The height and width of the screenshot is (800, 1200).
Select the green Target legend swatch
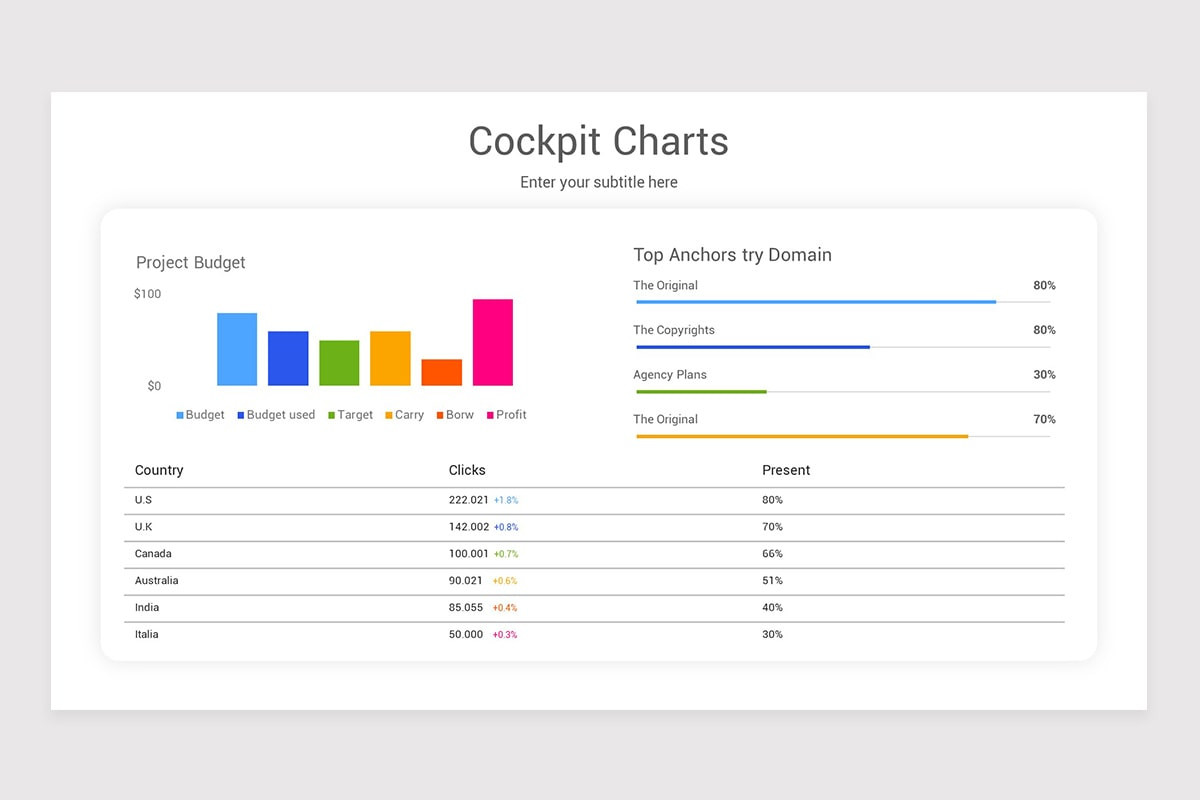332,415
